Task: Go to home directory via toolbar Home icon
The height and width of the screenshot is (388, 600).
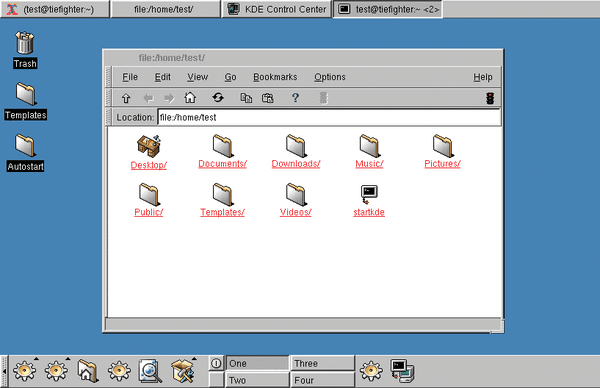Action: point(190,98)
